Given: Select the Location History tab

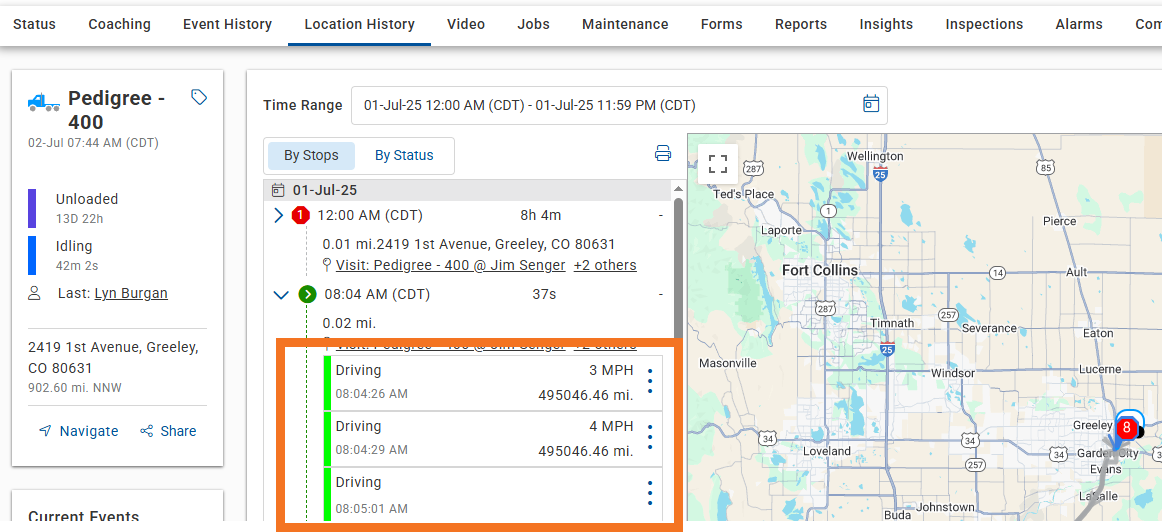Looking at the screenshot, I should coord(359,24).
